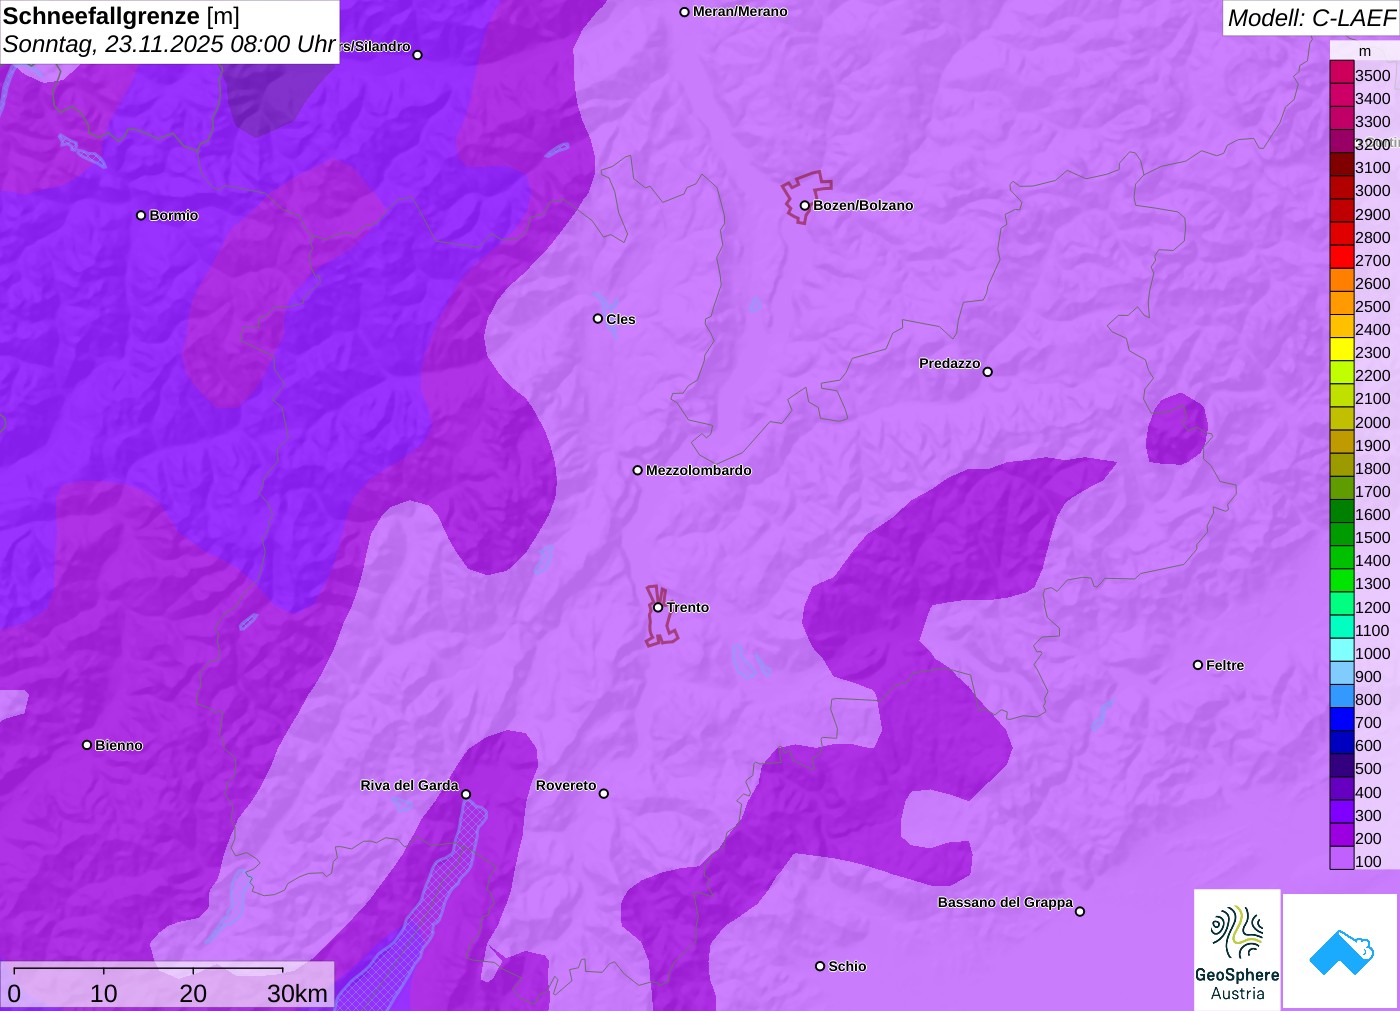Click the "10" scale bar label
This screenshot has width=1400, height=1011.
104,993
